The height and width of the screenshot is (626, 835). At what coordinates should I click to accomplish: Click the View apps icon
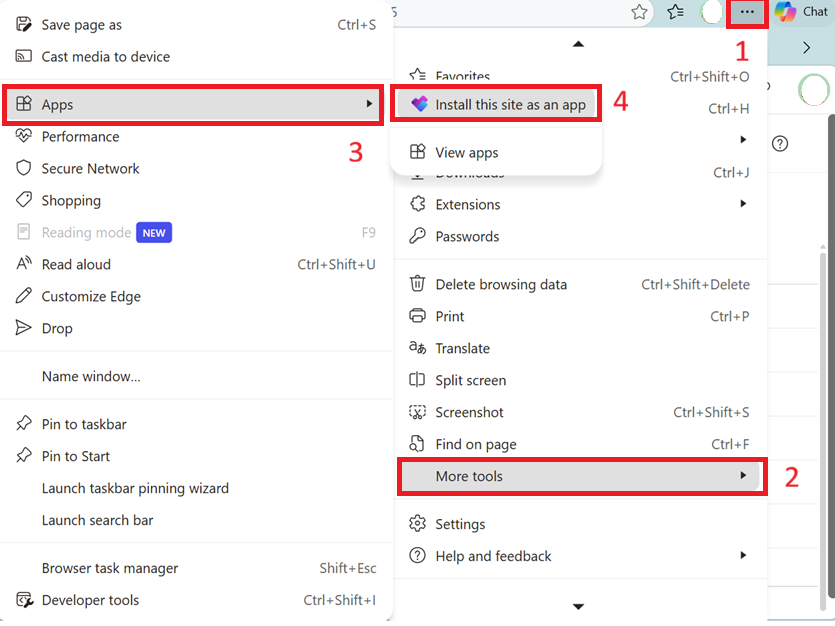click(418, 152)
